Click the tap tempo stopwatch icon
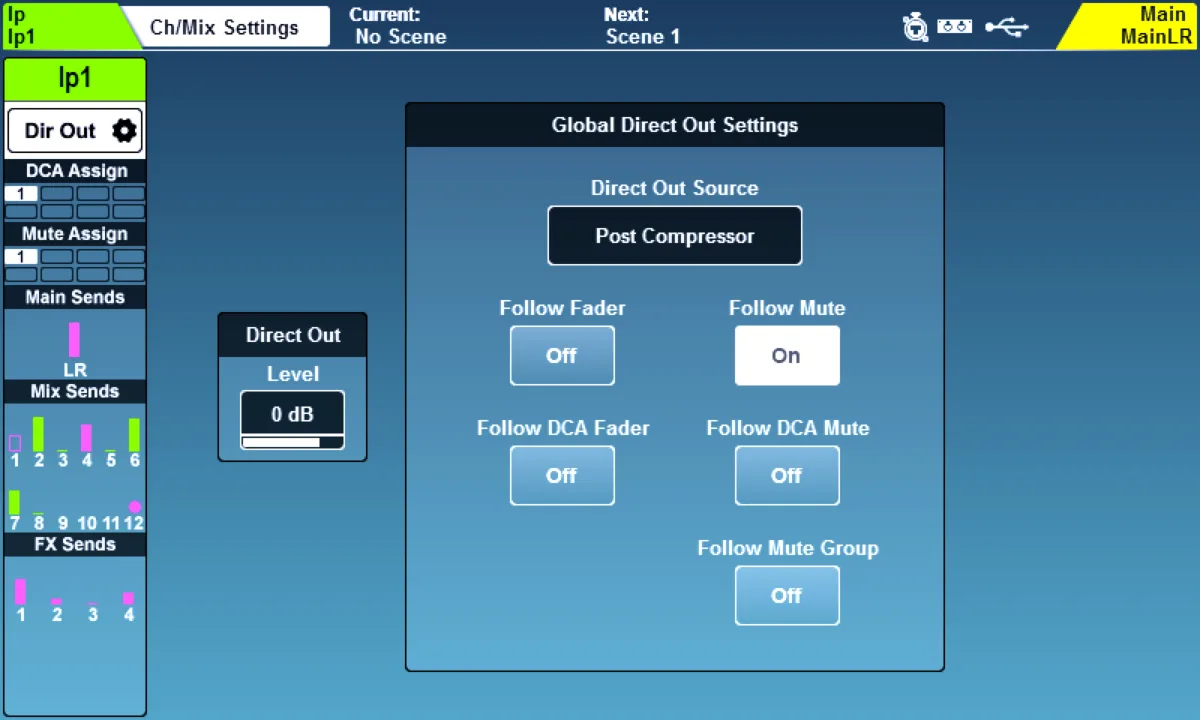This screenshot has height=720, width=1200. pyautogui.click(x=915, y=27)
